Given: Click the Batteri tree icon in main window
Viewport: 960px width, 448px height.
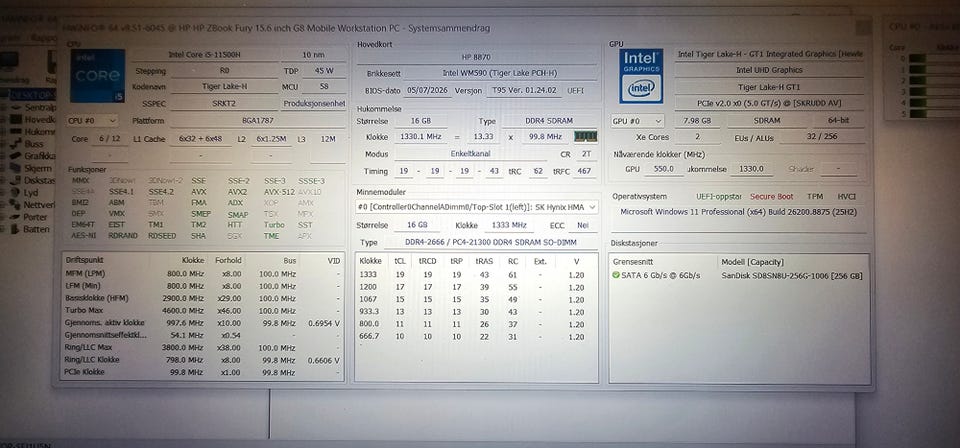Looking at the screenshot, I should click(x=15, y=229).
